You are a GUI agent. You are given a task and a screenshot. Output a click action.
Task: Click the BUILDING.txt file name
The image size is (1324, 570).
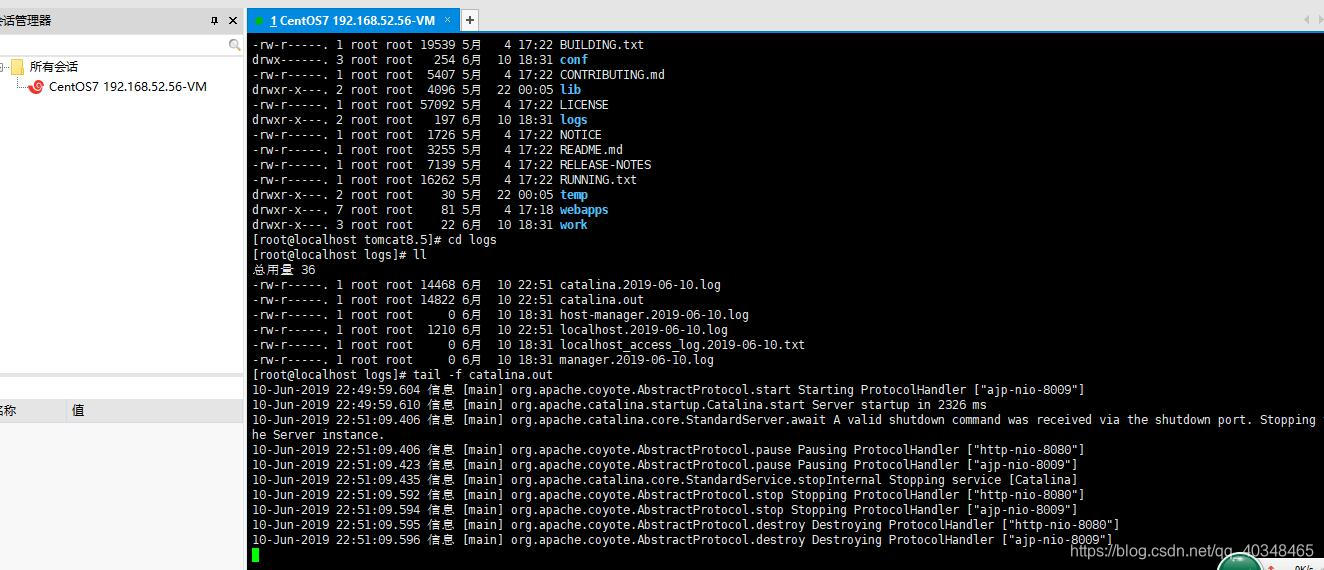click(x=601, y=45)
